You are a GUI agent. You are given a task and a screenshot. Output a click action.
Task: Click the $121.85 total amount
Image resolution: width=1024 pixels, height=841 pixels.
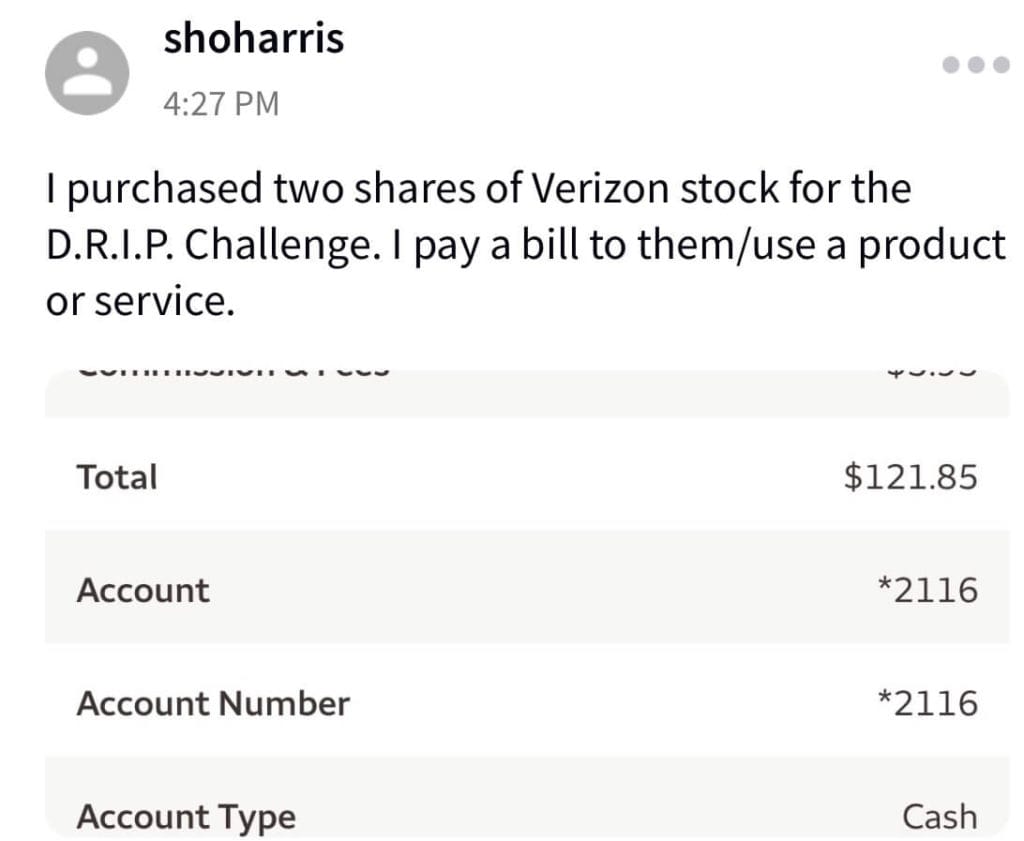tap(910, 477)
